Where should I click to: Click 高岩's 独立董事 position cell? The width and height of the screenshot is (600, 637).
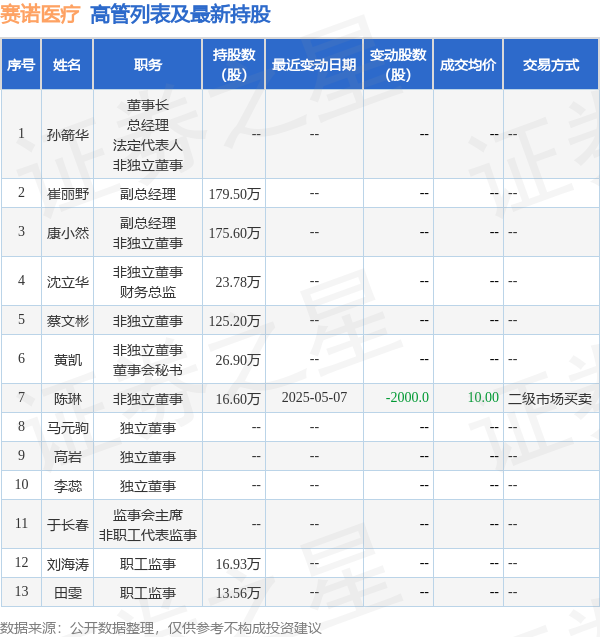(148, 457)
